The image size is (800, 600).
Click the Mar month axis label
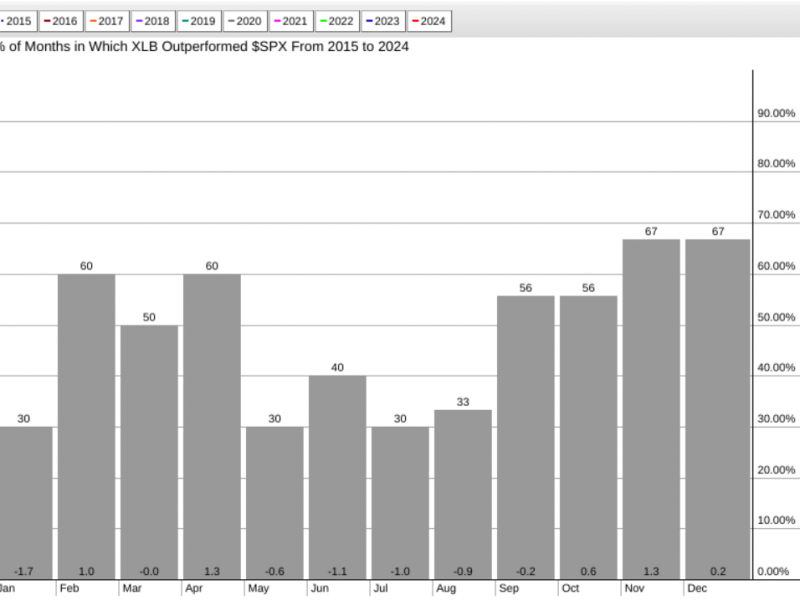click(x=132, y=588)
